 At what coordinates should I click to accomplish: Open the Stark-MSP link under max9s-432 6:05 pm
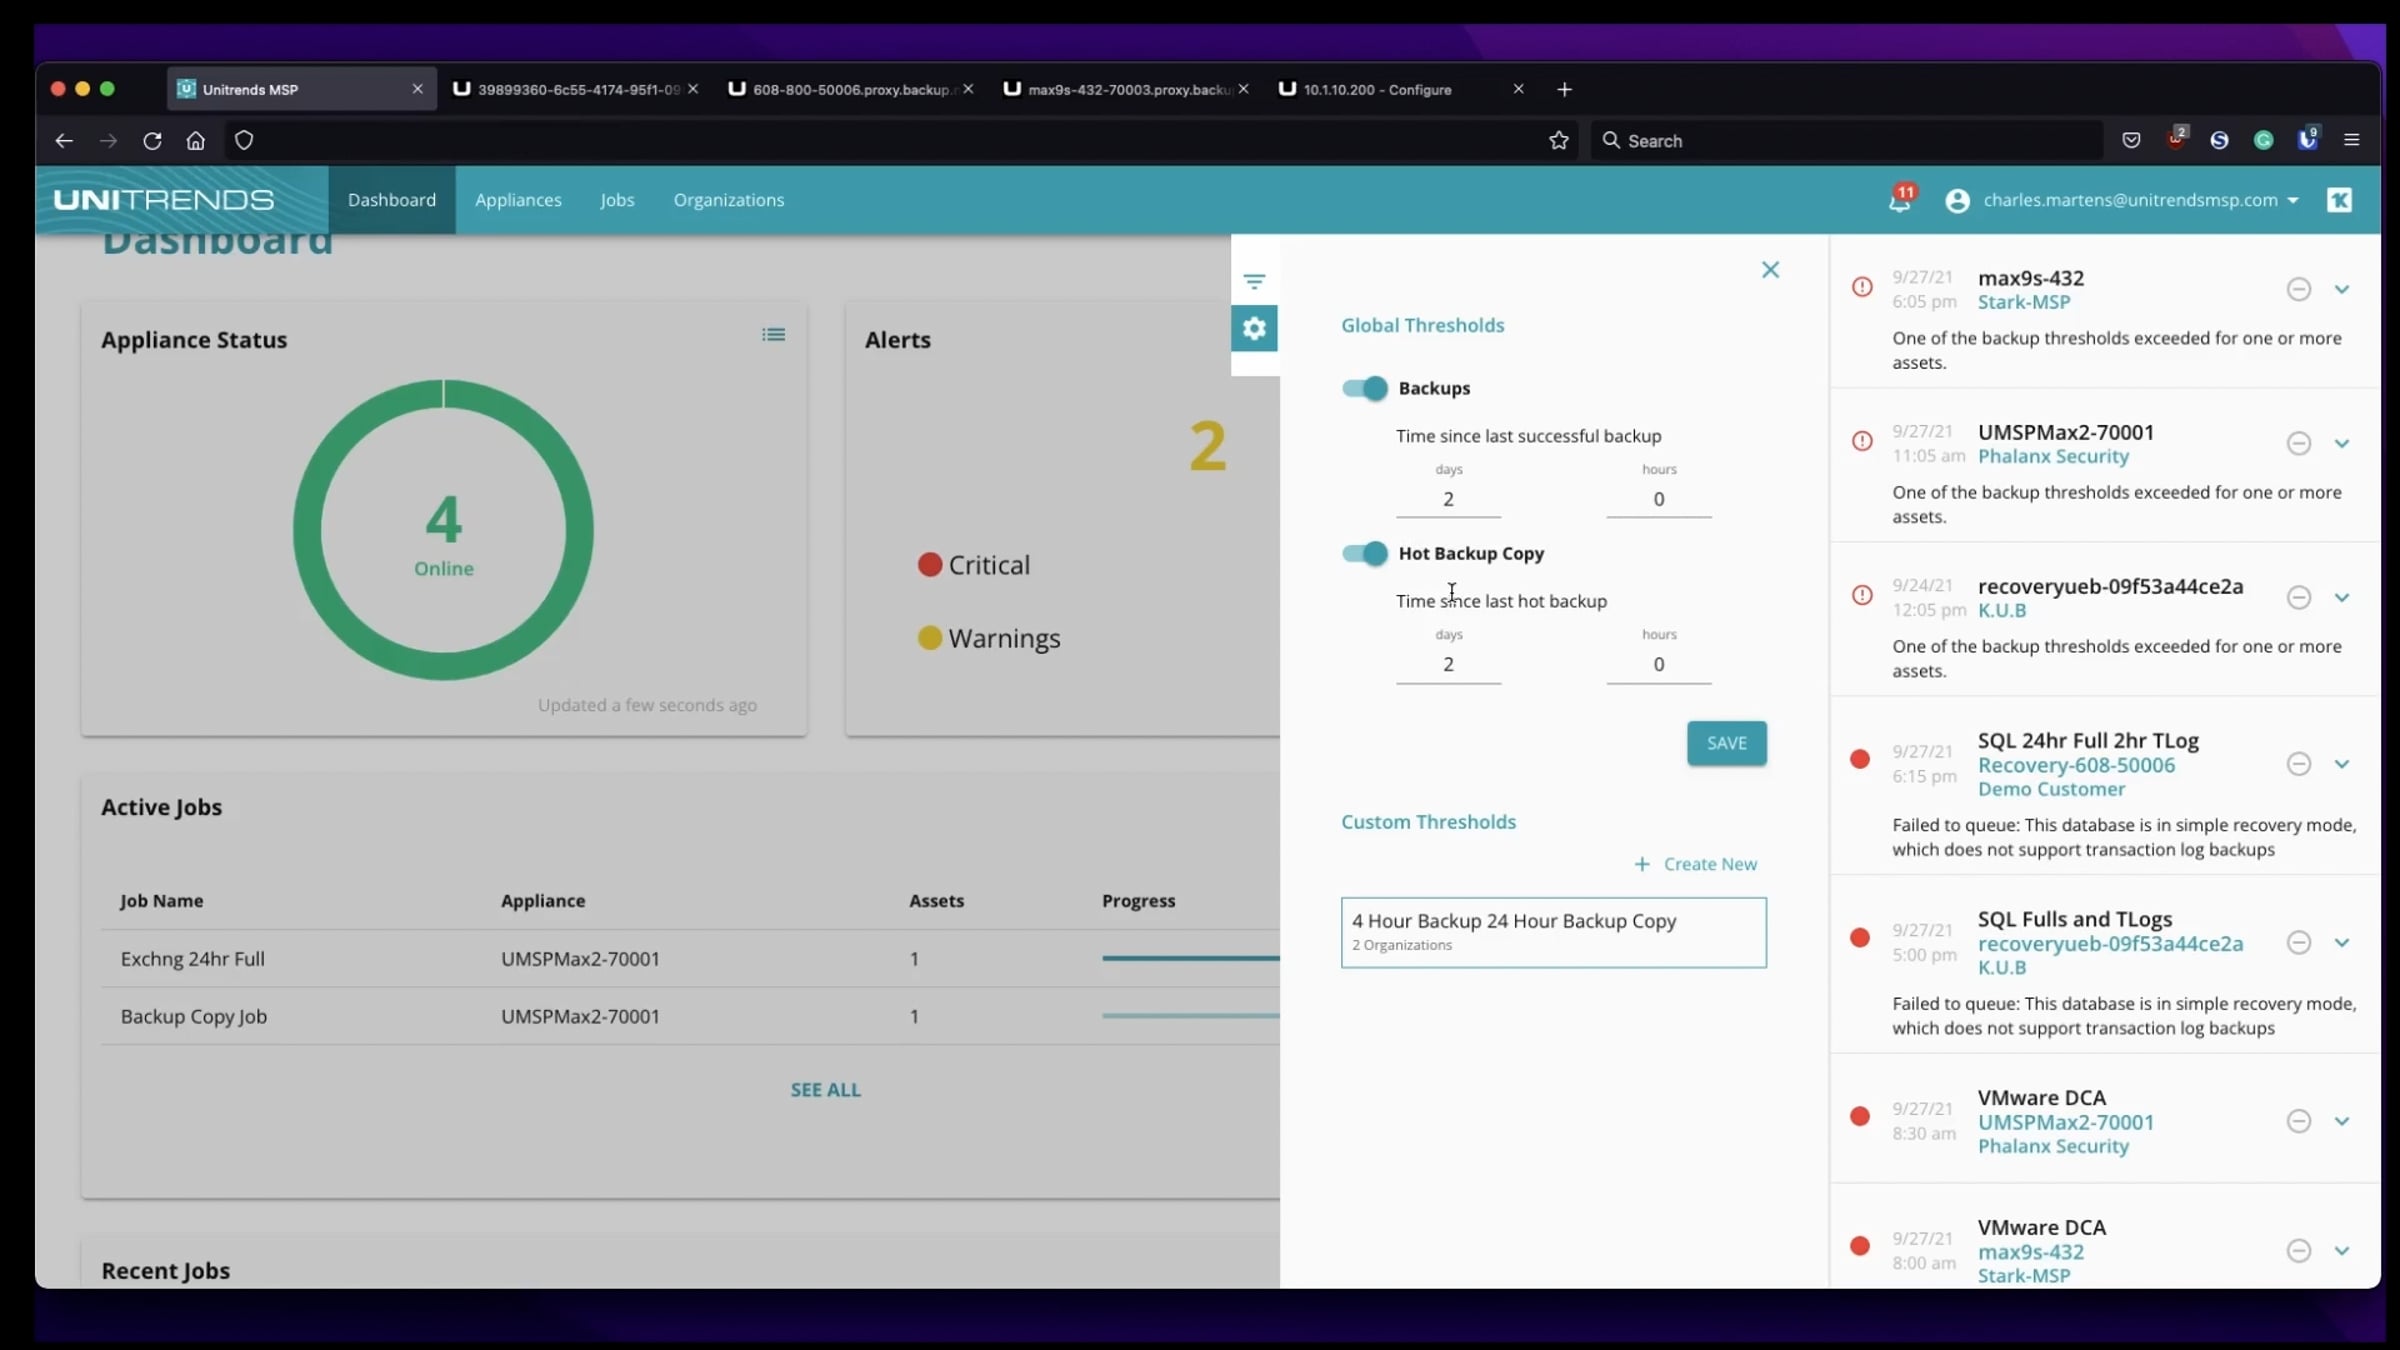coord(2024,302)
